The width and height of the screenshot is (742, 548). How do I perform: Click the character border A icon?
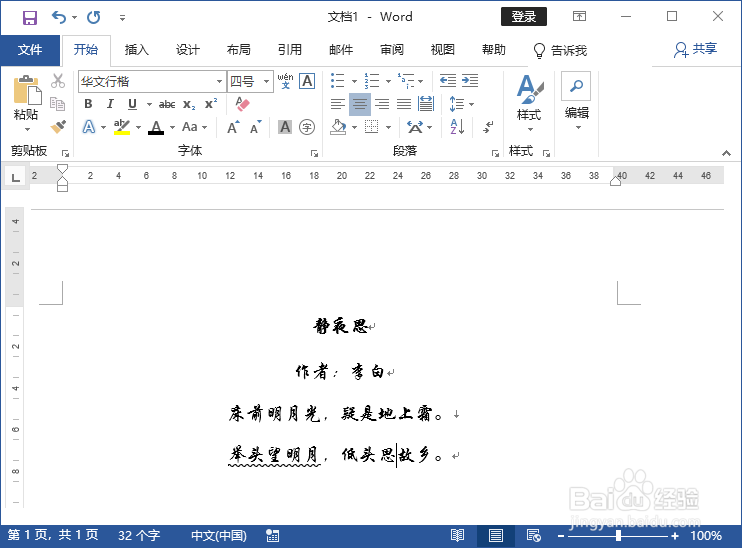pos(308,81)
